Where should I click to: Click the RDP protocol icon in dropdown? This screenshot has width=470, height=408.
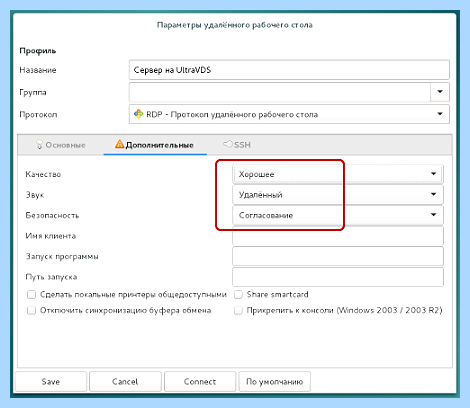point(138,114)
